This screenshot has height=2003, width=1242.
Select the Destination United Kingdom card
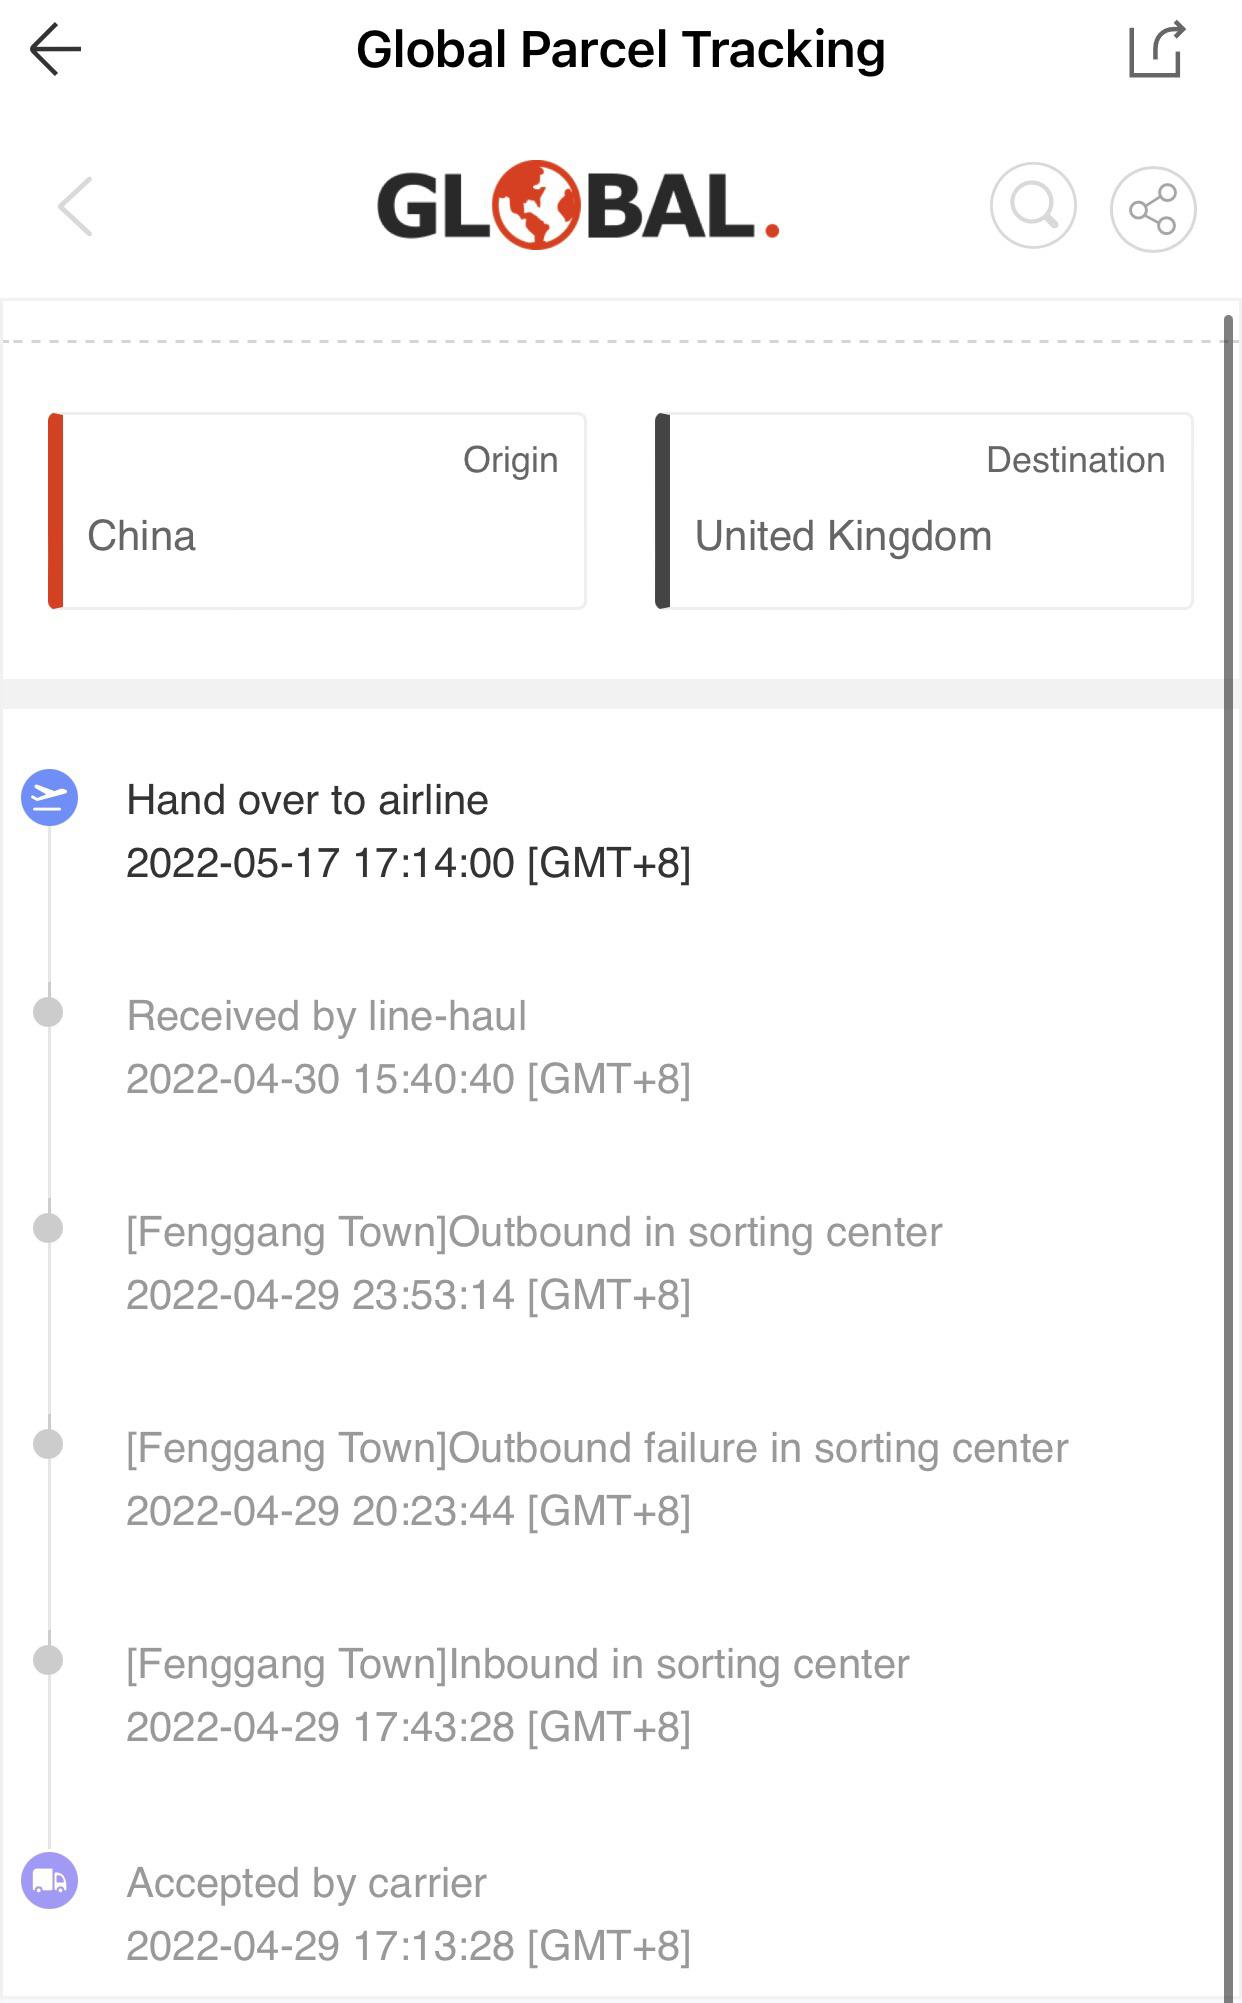point(924,511)
